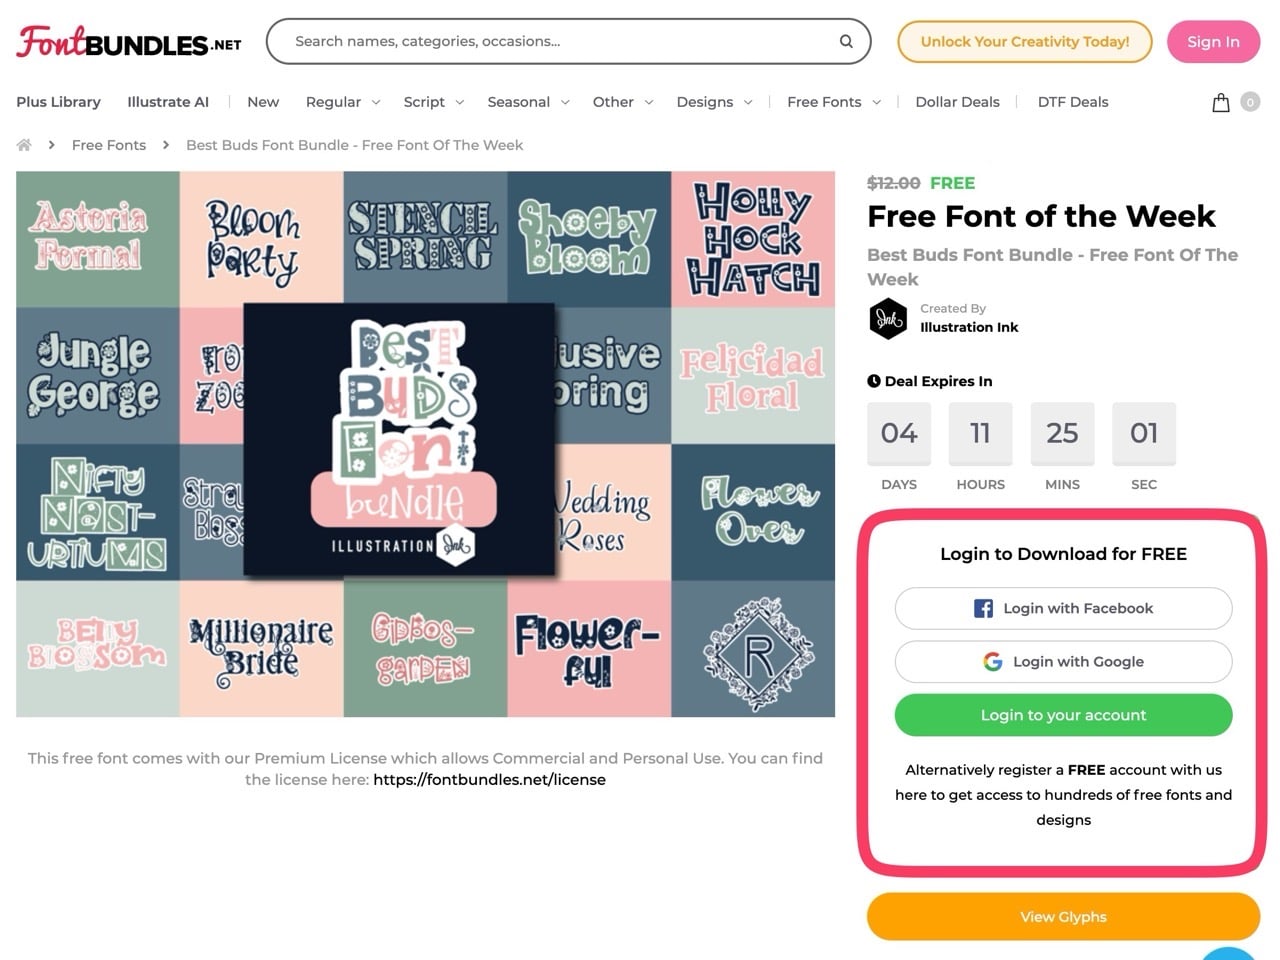Open the fontbundles.net/license link

pyautogui.click(x=488, y=779)
